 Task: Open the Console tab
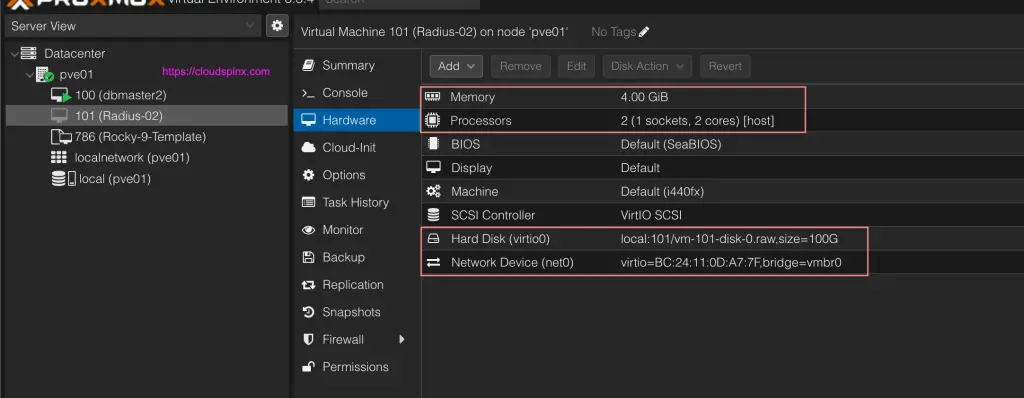click(357, 93)
